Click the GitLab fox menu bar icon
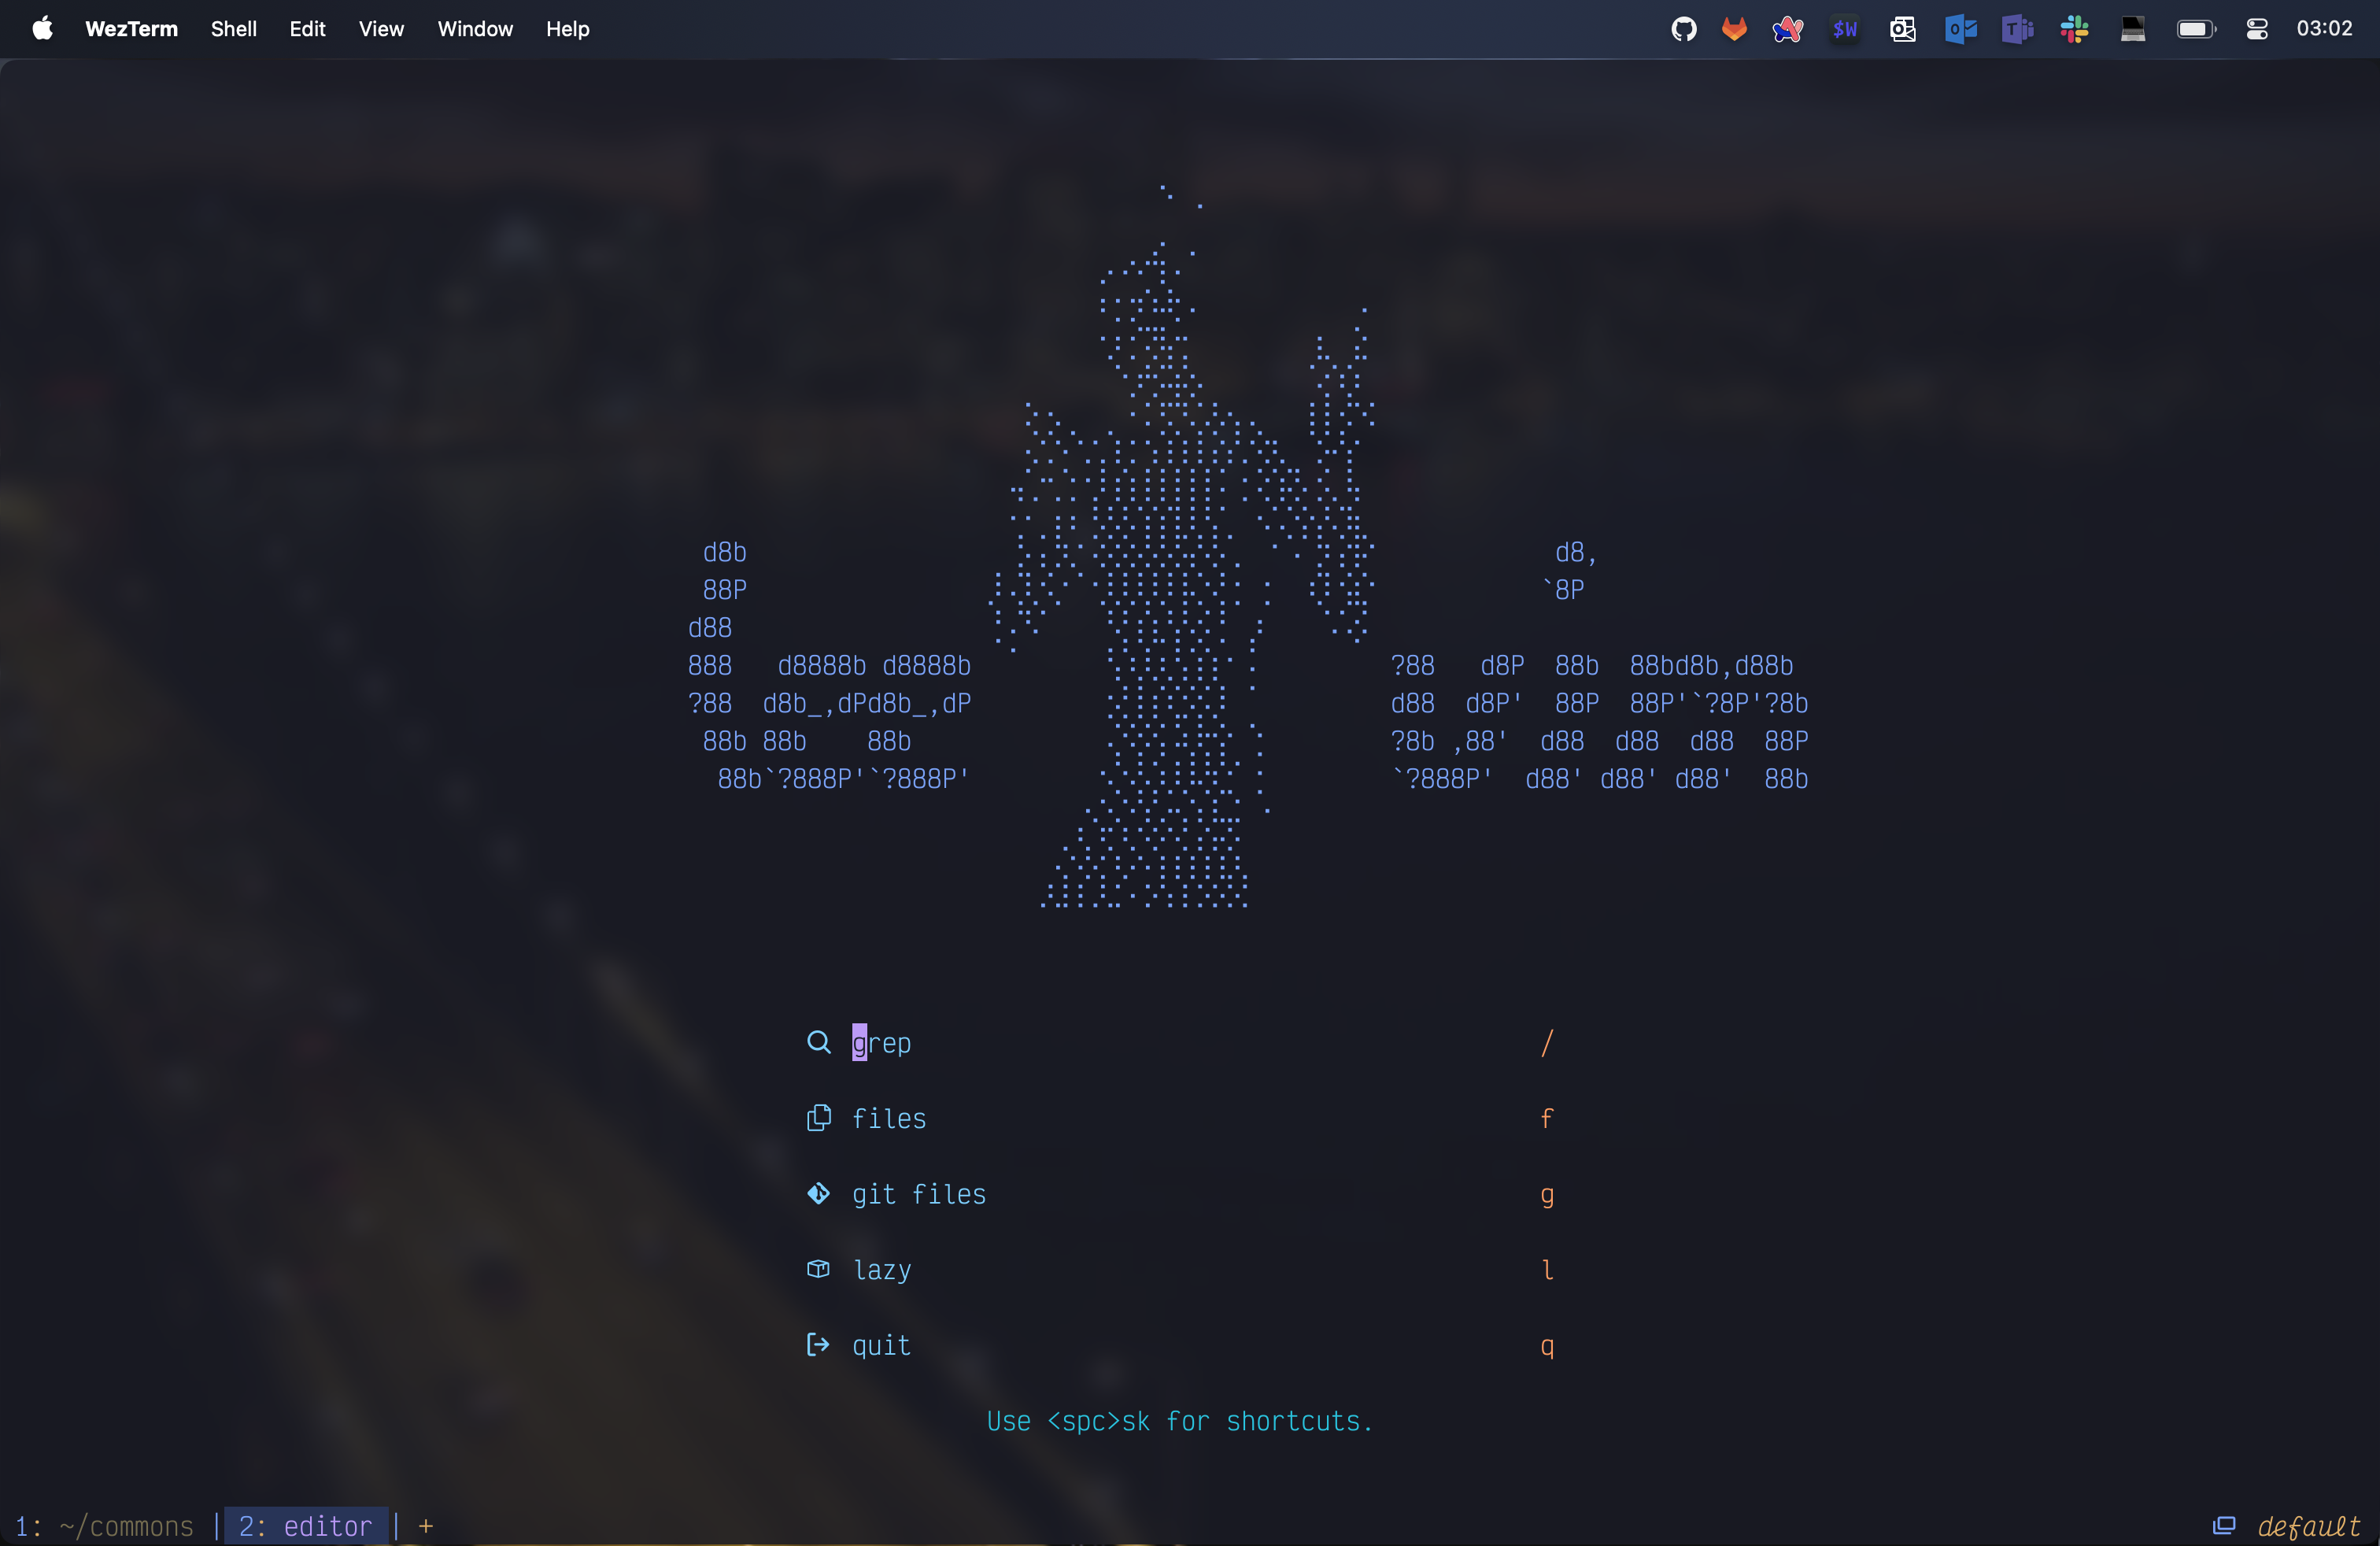Viewport: 2380px width, 1546px height. coord(1734,29)
